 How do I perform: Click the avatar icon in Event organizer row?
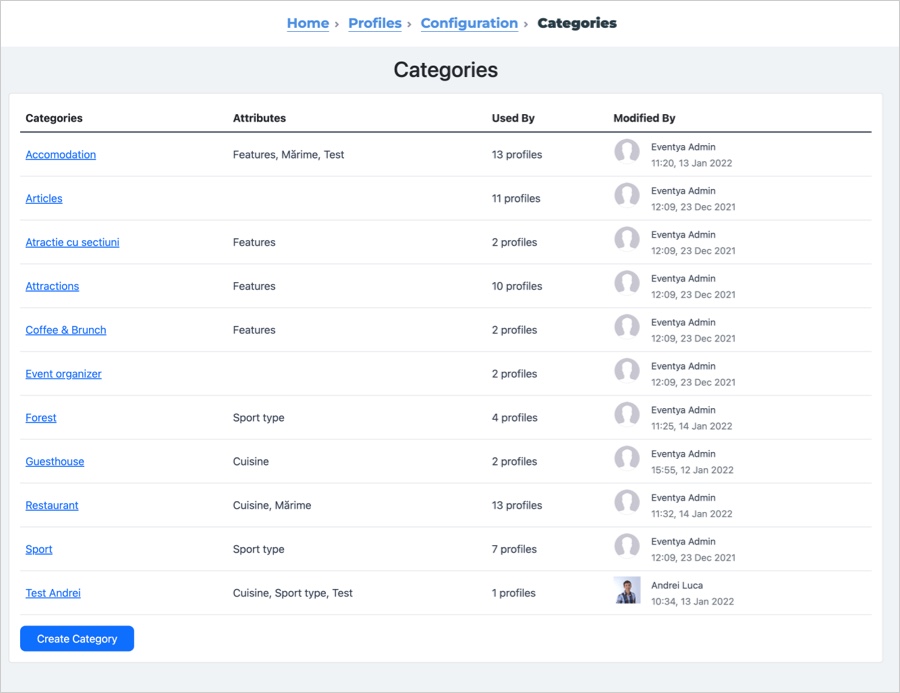click(627, 371)
